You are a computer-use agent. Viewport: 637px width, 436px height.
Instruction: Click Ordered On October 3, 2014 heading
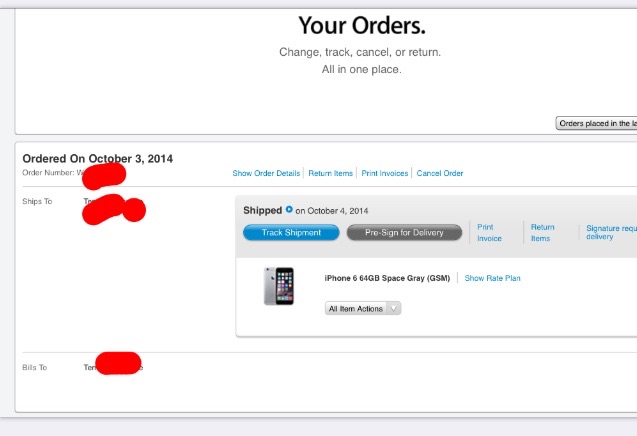pos(98,158)
